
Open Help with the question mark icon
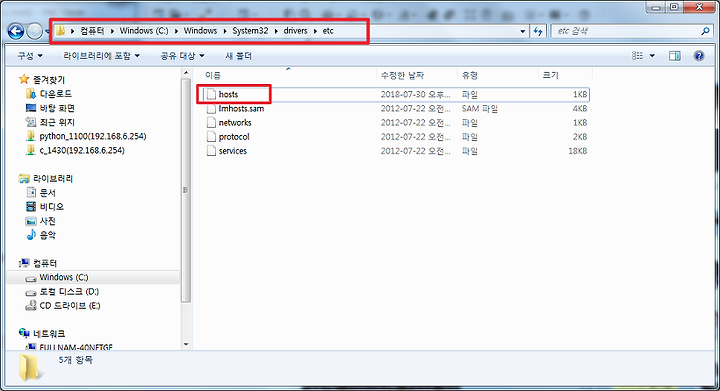tap(699, 56)
